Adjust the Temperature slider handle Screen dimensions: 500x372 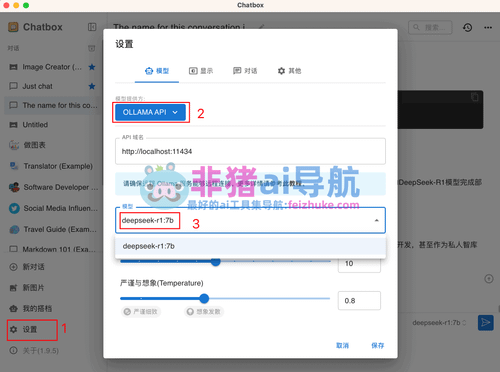tap(204, 299)
